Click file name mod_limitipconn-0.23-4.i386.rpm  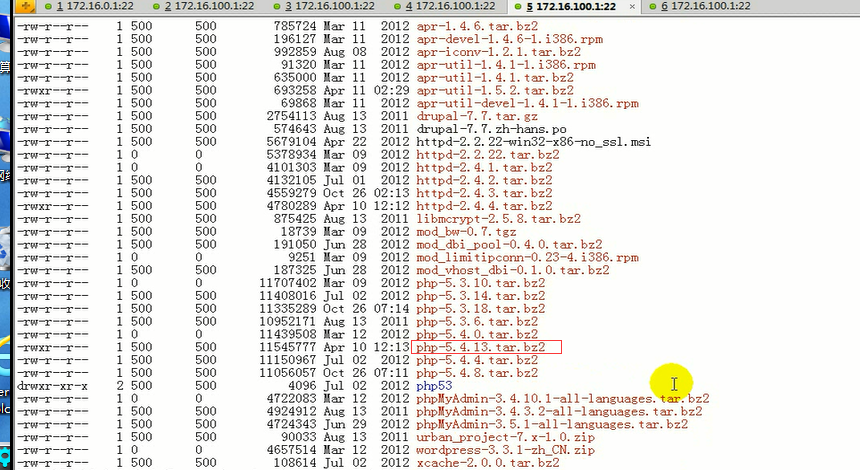528,257
